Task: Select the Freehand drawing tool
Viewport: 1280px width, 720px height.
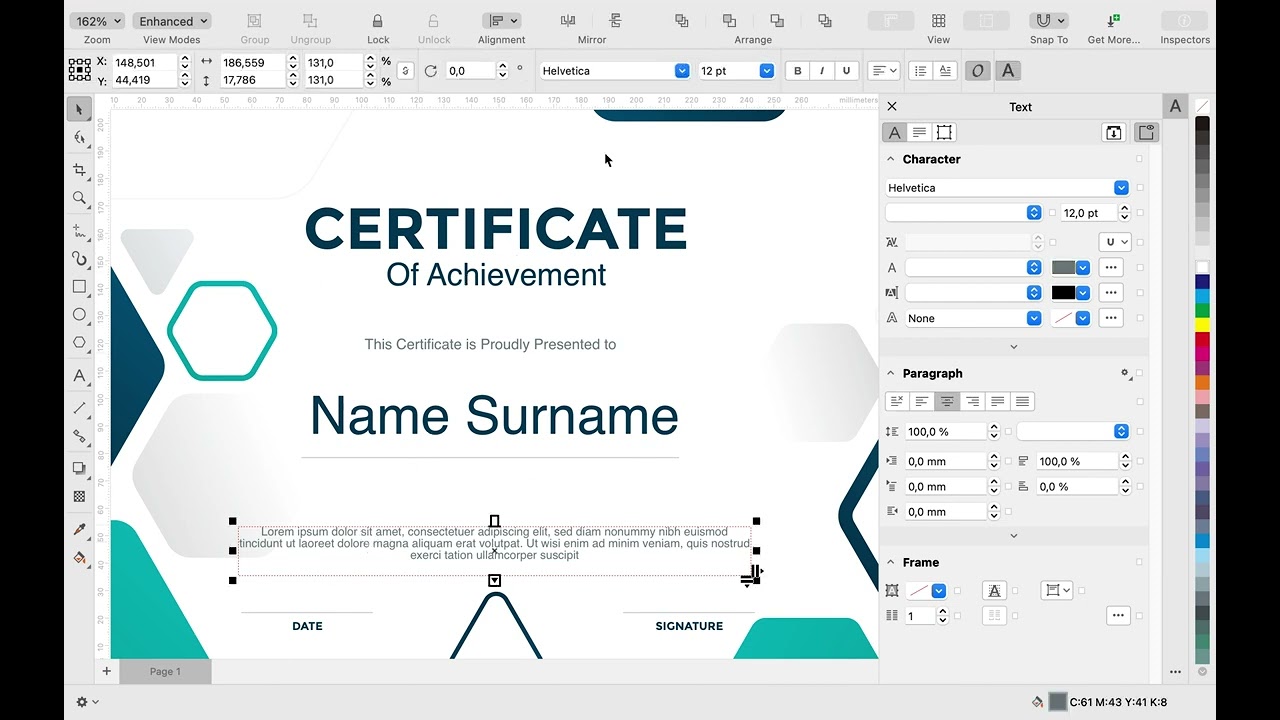Action: click(79, 229)
